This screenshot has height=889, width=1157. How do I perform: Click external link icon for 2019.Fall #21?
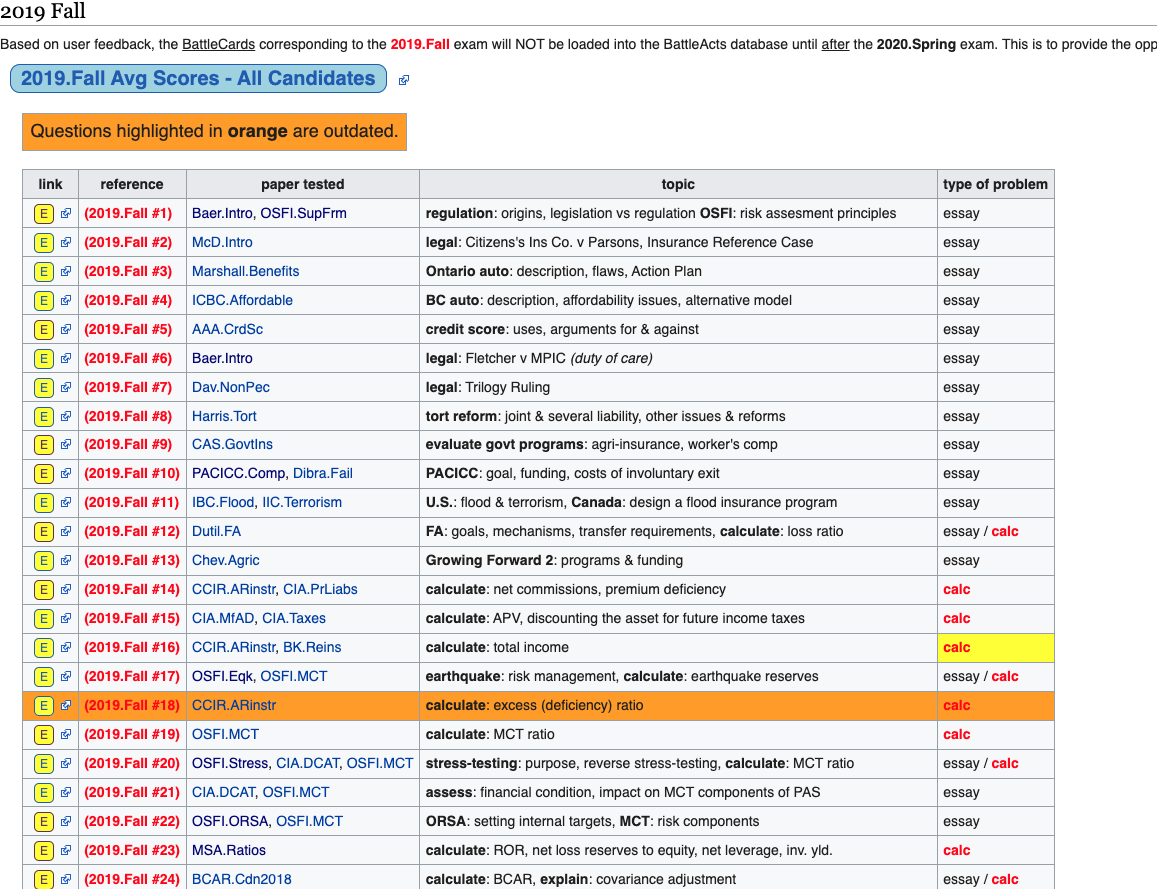click(66, 792)
